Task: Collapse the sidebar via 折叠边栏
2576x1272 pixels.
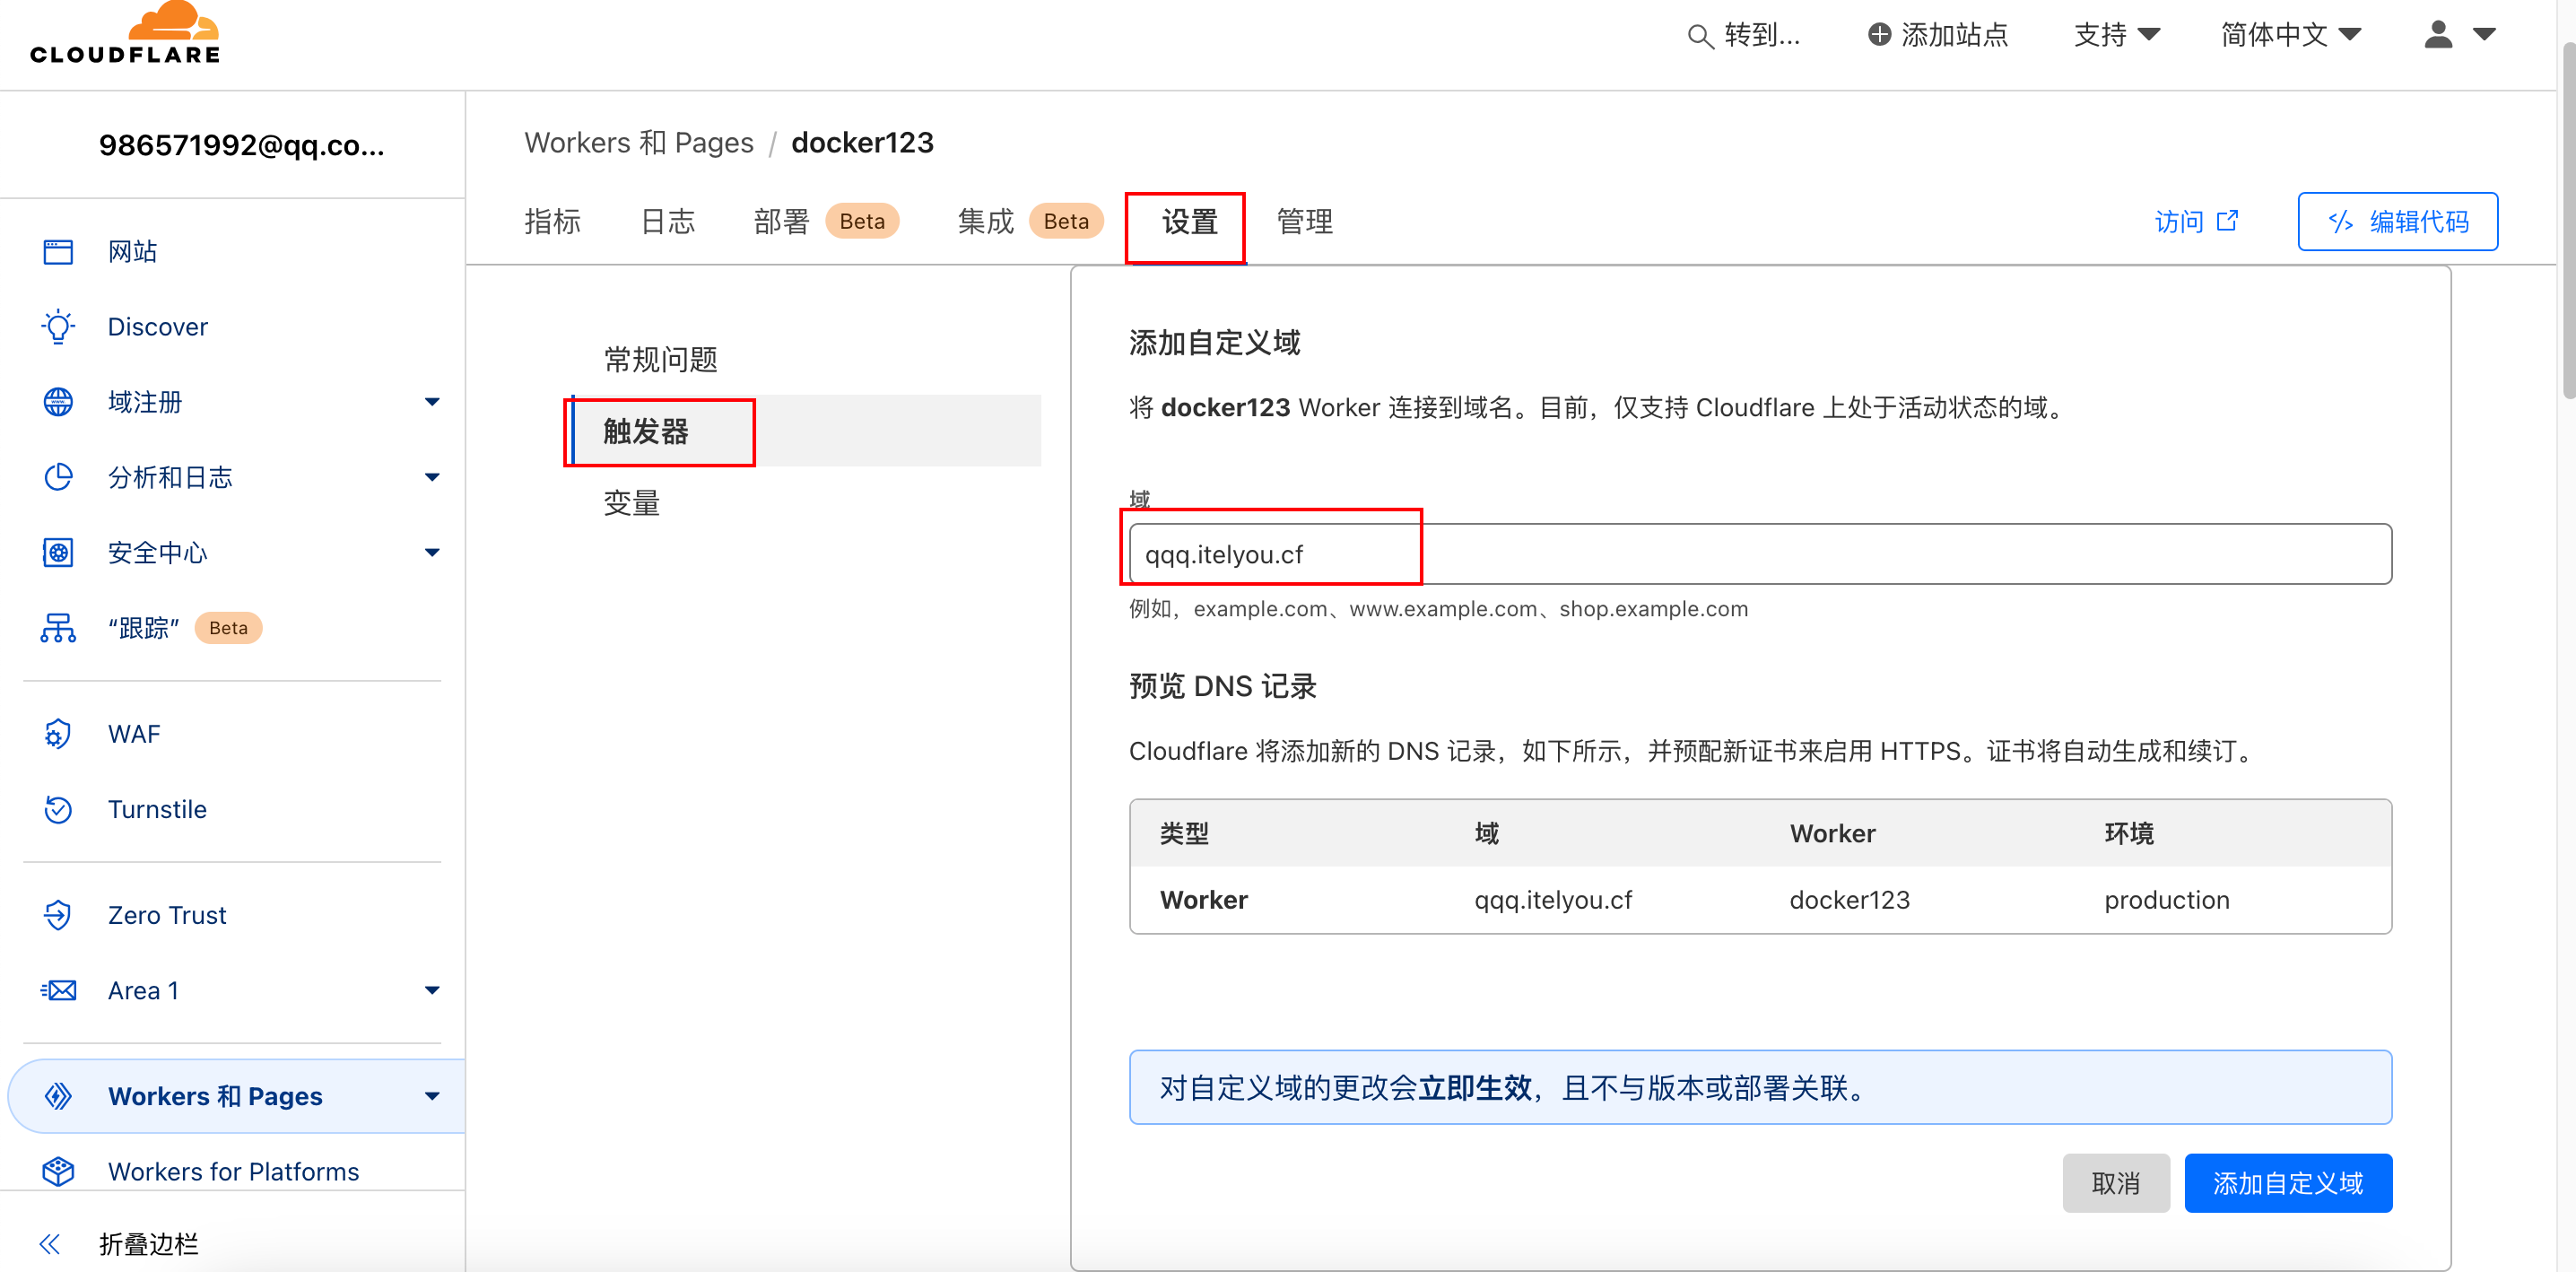Action: [x=148, y=1244]
